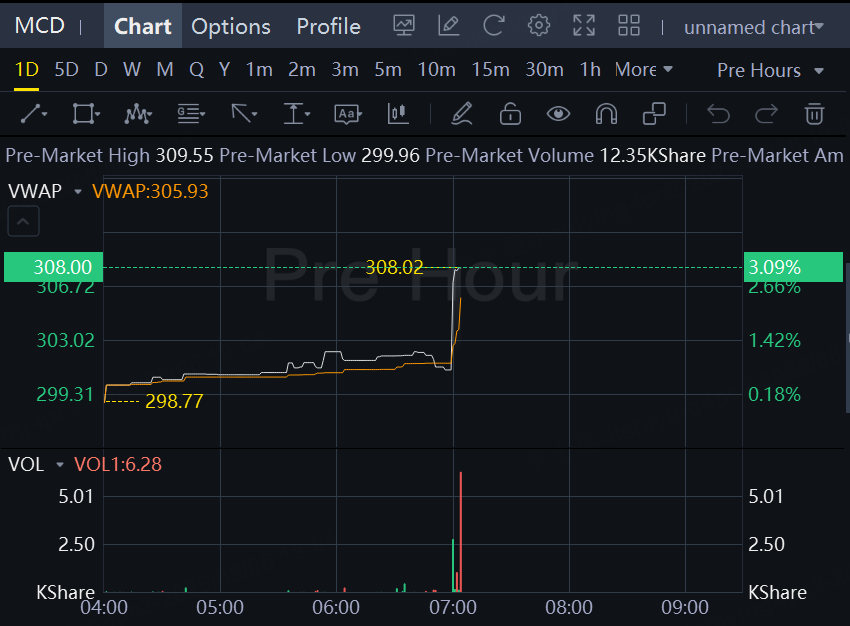Image resolution: width=850 pixels, height=626 pixels.
Task: Open the VWAP indicator dropdown
Action: coord(78,191)
